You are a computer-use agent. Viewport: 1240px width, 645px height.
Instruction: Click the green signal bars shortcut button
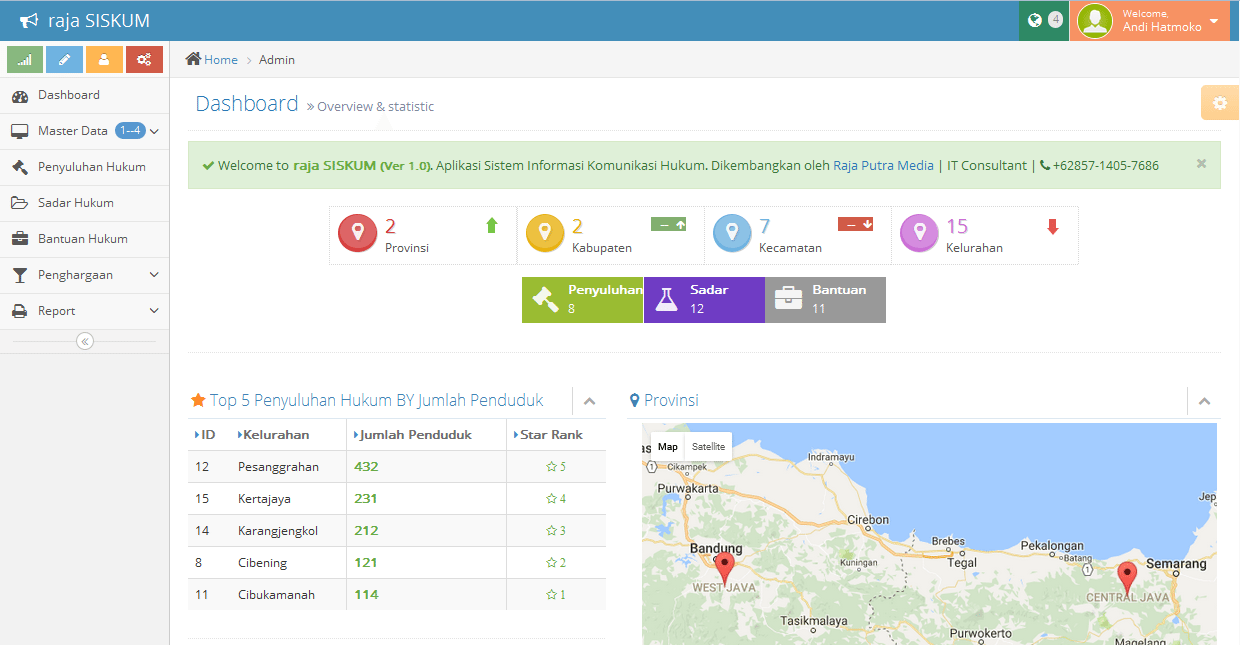click(25, 60)
